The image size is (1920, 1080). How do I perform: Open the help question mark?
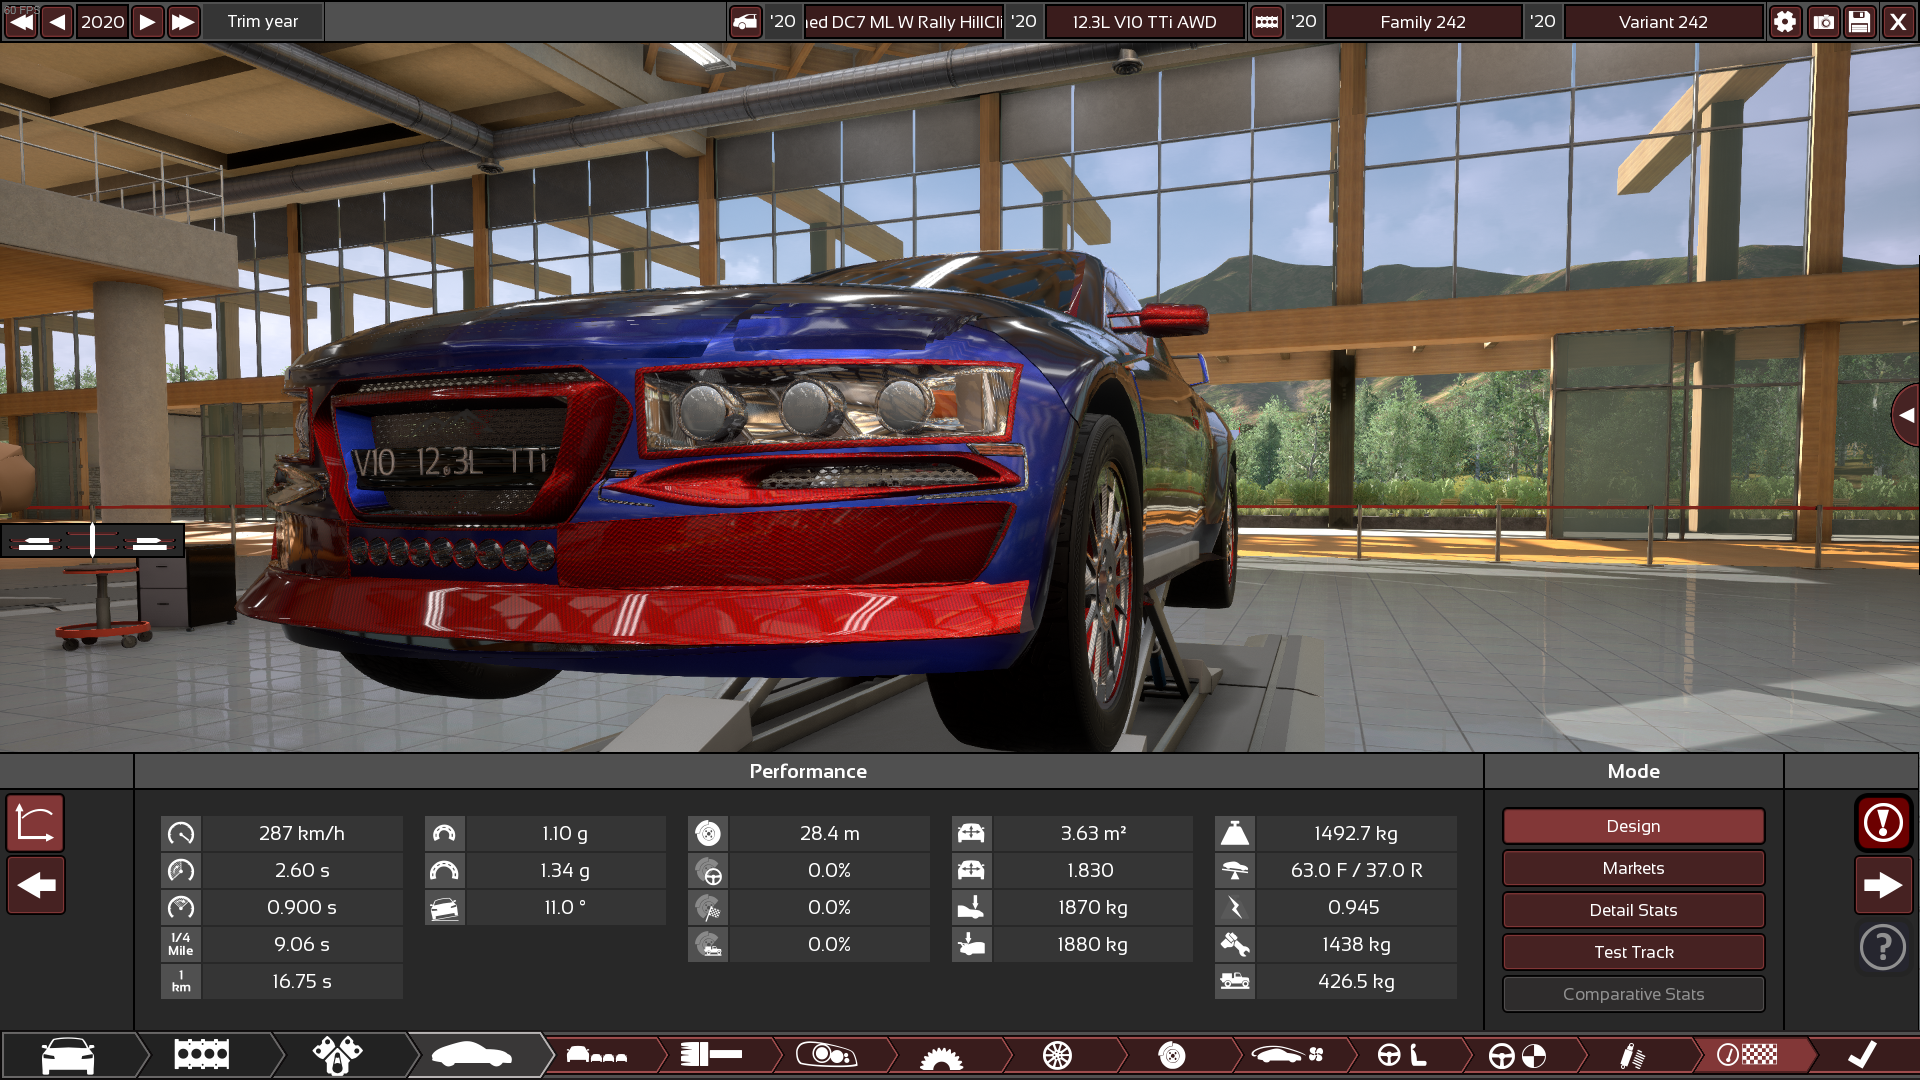[1883, 947]
